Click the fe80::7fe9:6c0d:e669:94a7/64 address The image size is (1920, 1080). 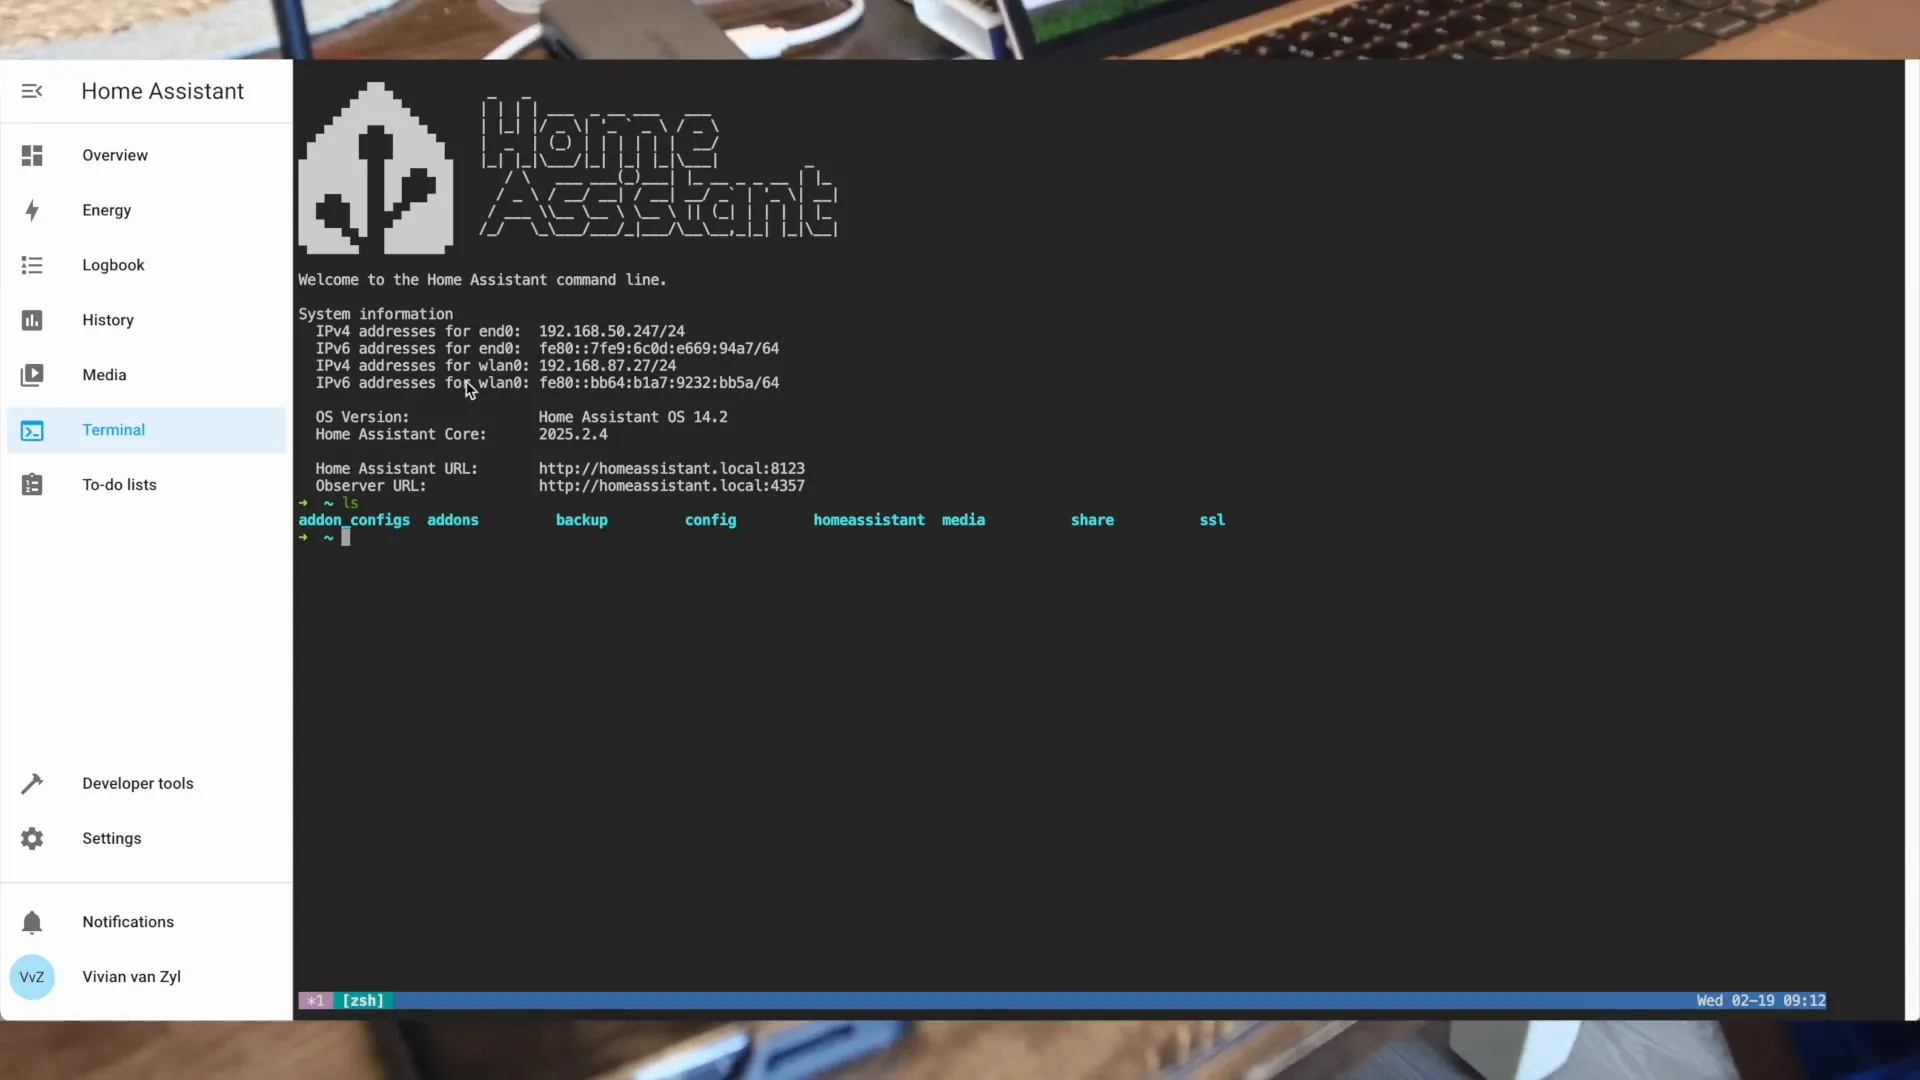pos(659,349)
